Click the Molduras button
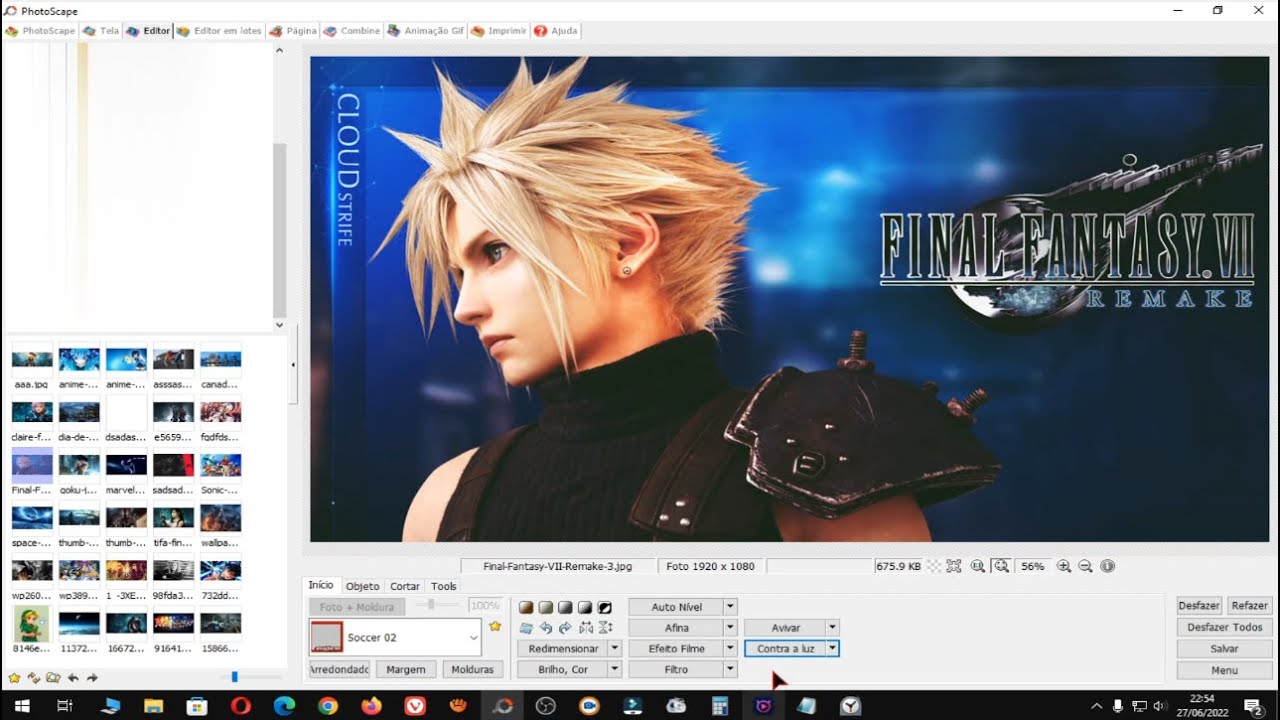This screenshot has height=720, width=1280. click(x=473, y=669)
